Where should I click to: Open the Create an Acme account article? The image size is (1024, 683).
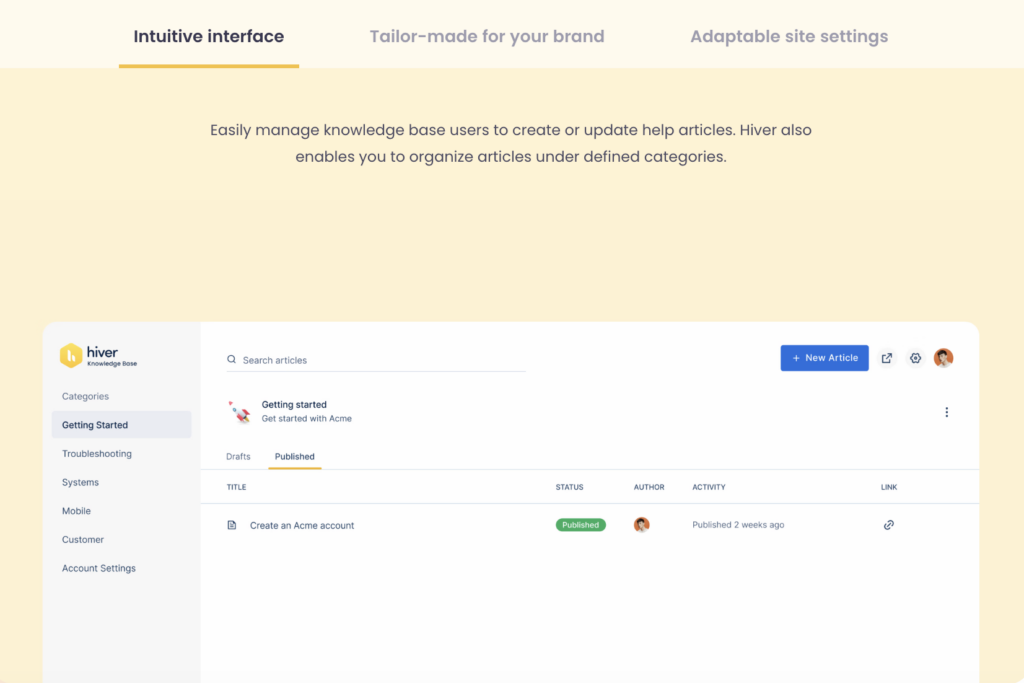(x=302, y=525)
